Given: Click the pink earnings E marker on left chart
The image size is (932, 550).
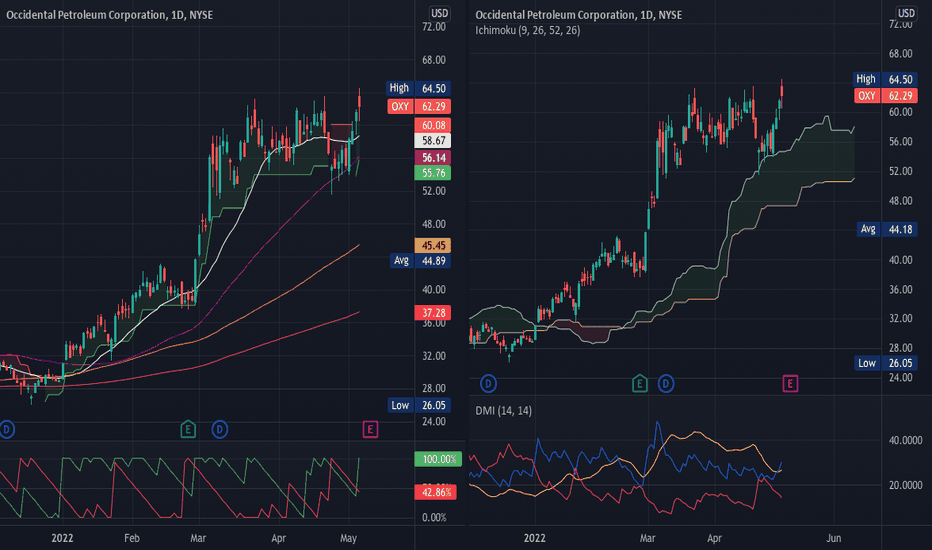Looking at the screenshot, I should pos(370,429).
